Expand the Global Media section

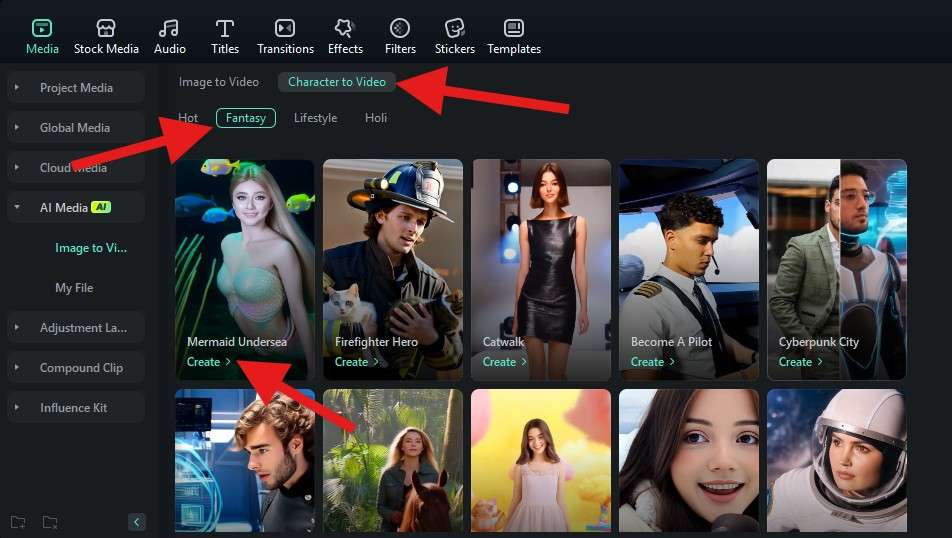pos(16,128)
